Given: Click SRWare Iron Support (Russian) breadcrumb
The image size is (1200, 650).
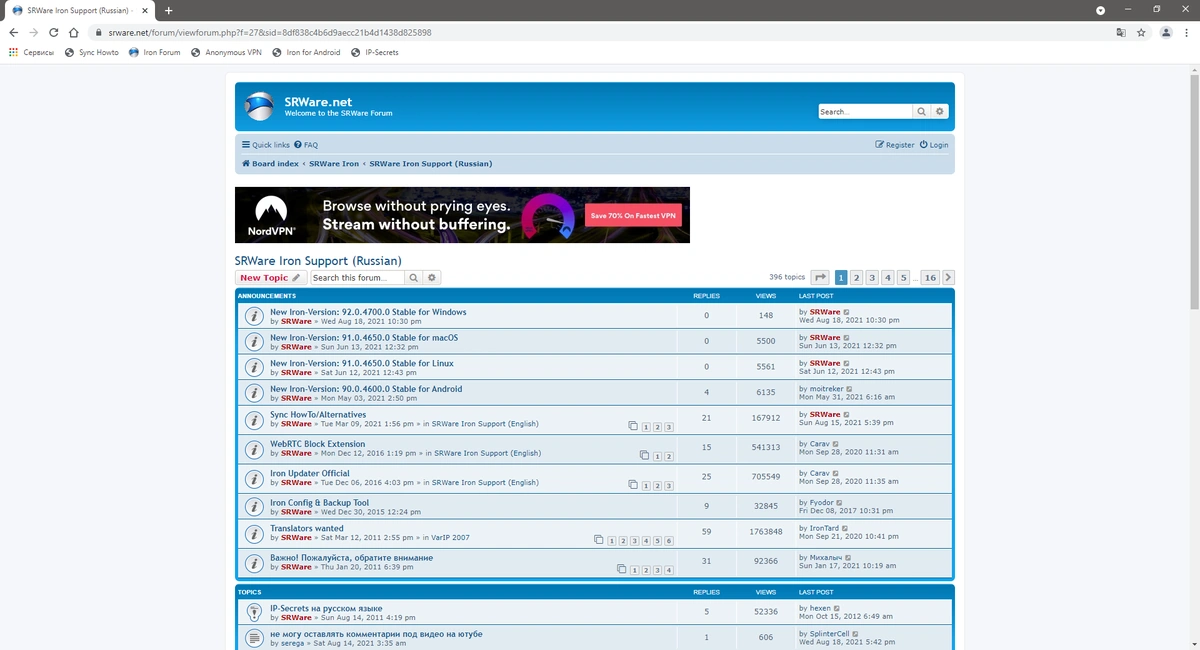Looking at the screenshot, I should click(431, 163).
